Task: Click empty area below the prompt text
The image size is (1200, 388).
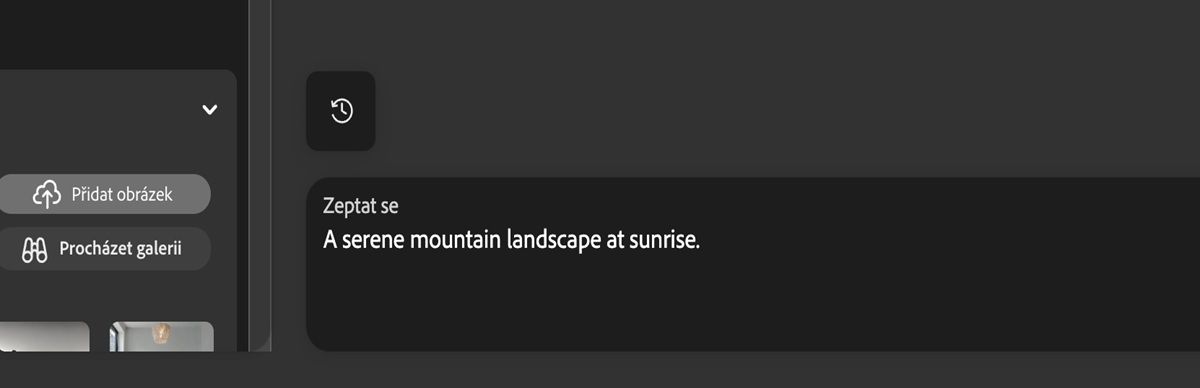Action: click(x=753, y=305)
